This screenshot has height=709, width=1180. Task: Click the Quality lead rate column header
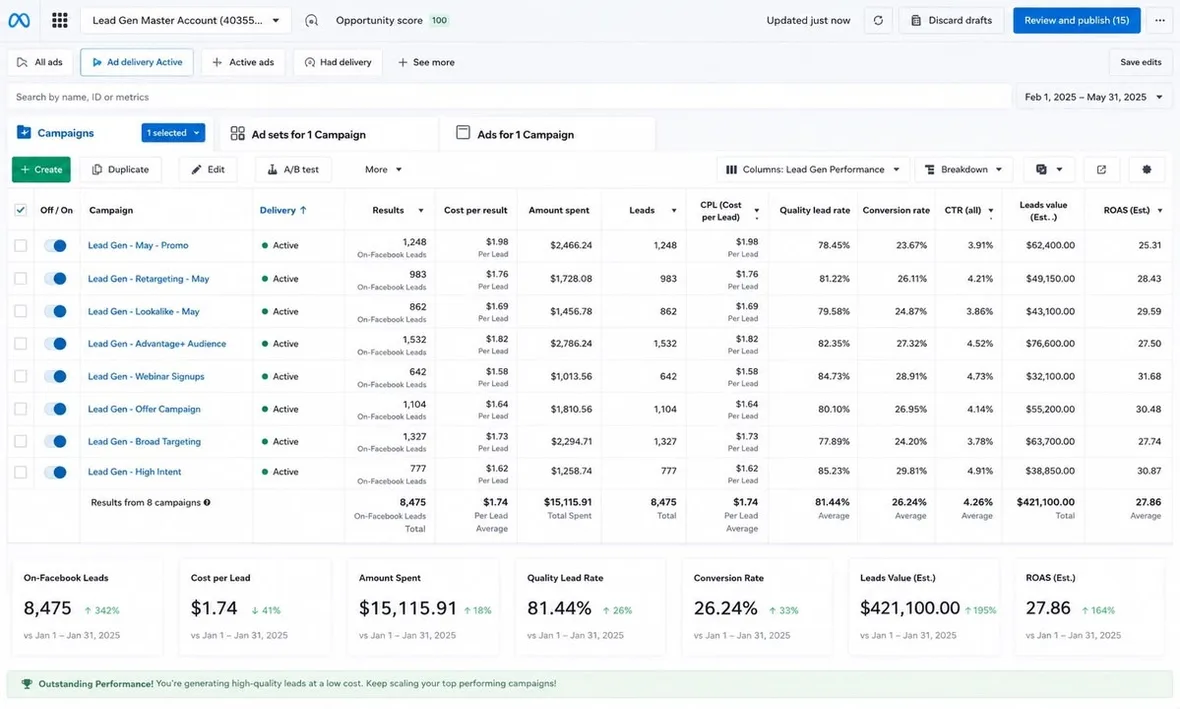[x=814, y=210]
